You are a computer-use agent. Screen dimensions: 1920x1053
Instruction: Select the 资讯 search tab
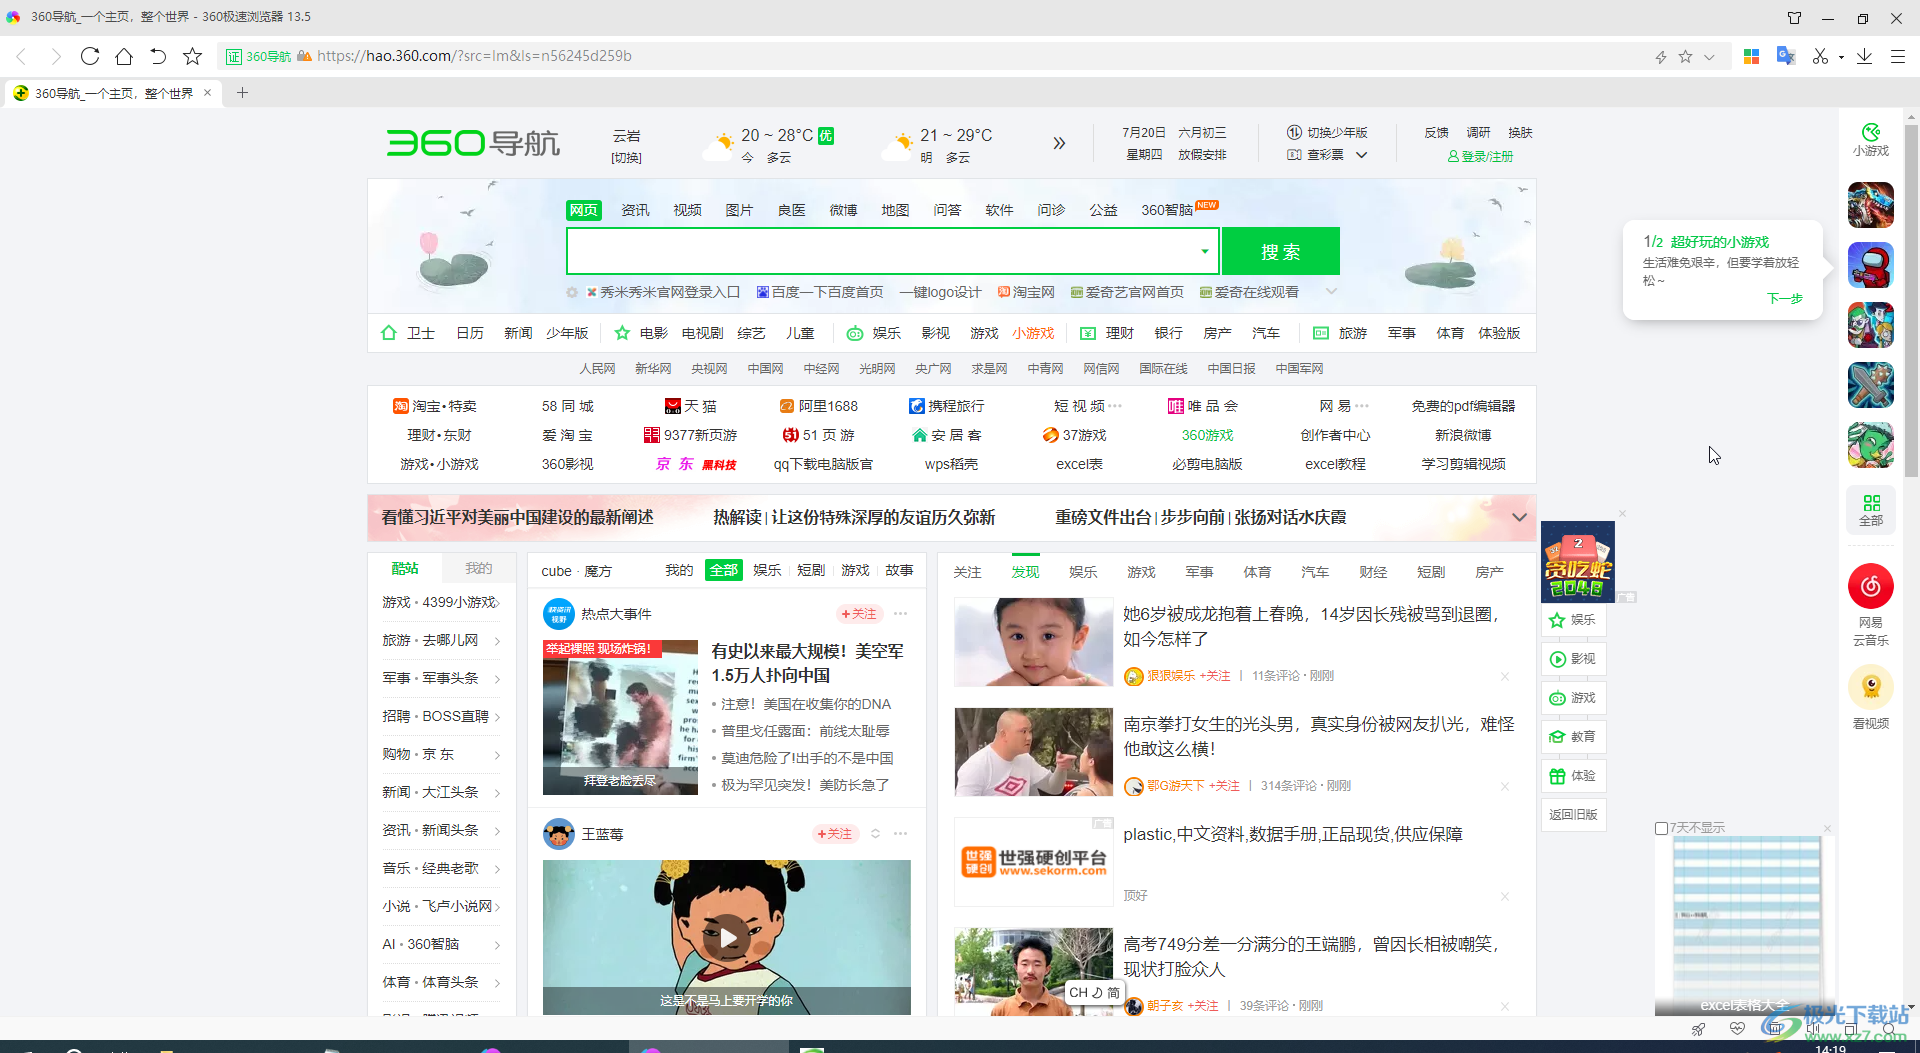tap(635, 210)
